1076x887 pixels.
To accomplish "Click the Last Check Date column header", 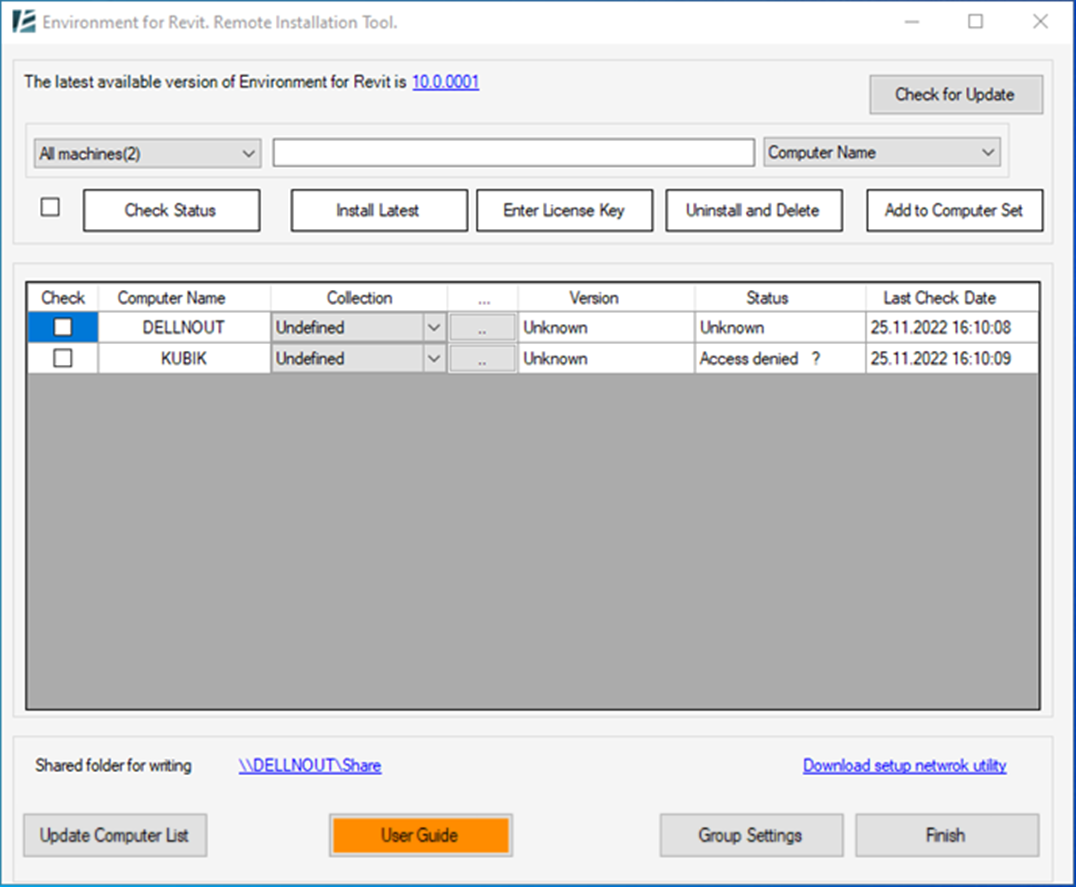I will point(952,298).
